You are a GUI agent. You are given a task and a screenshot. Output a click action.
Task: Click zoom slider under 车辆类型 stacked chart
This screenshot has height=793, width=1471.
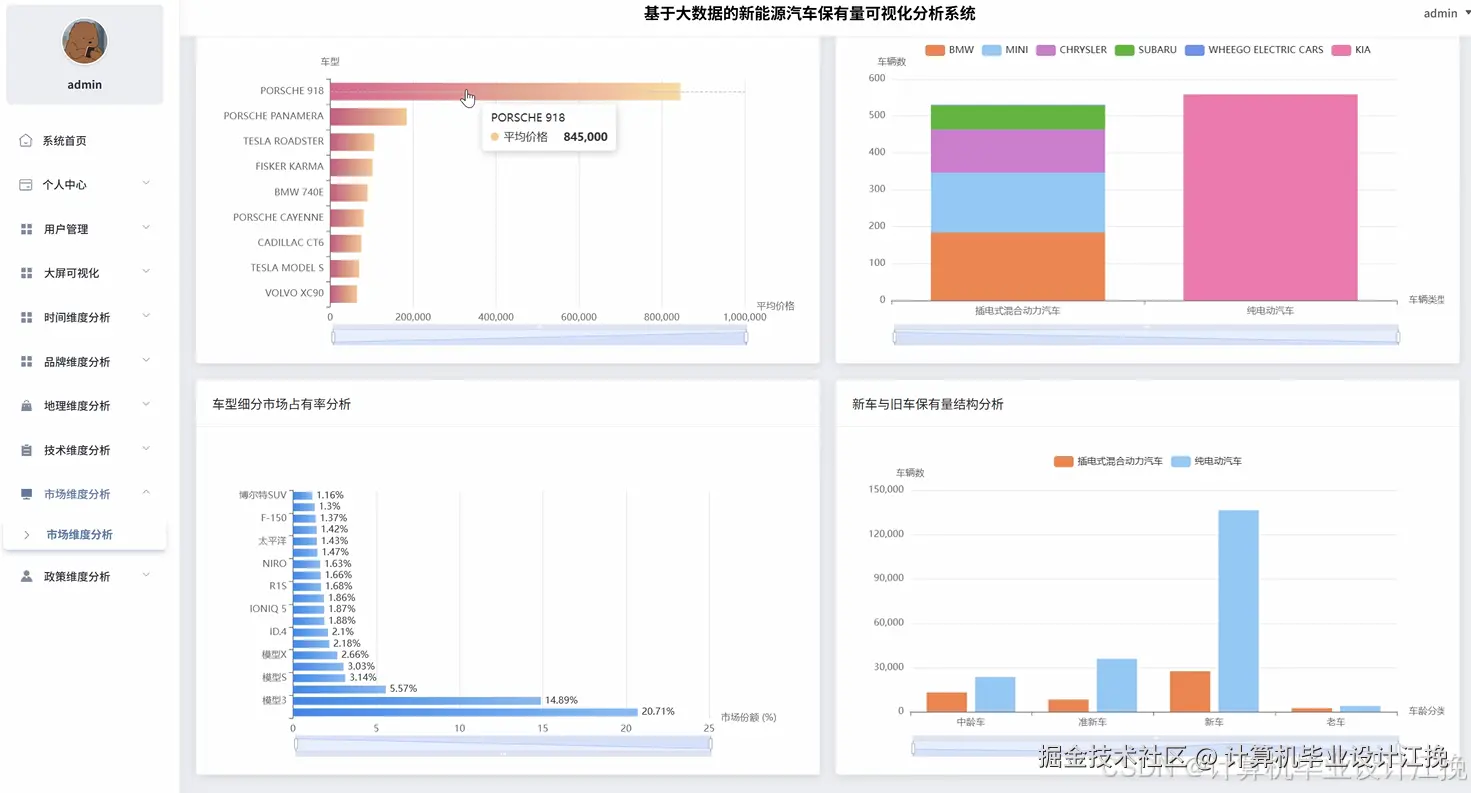[x=1146, y=336]
